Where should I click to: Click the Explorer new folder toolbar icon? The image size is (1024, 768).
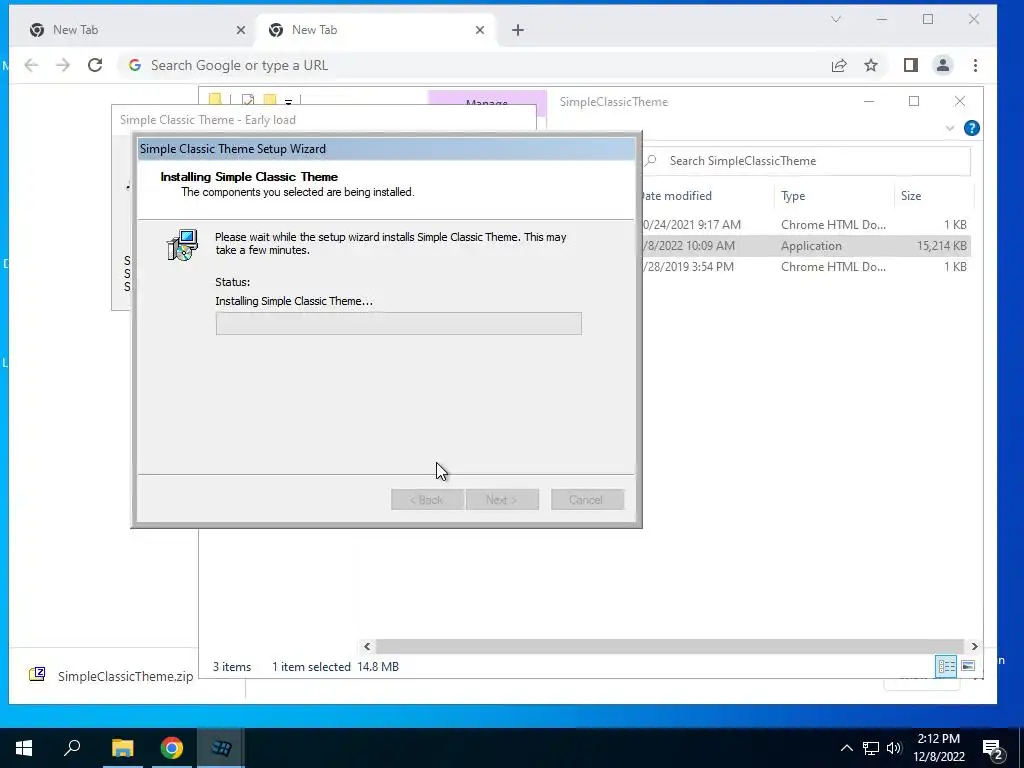[269, 99]
